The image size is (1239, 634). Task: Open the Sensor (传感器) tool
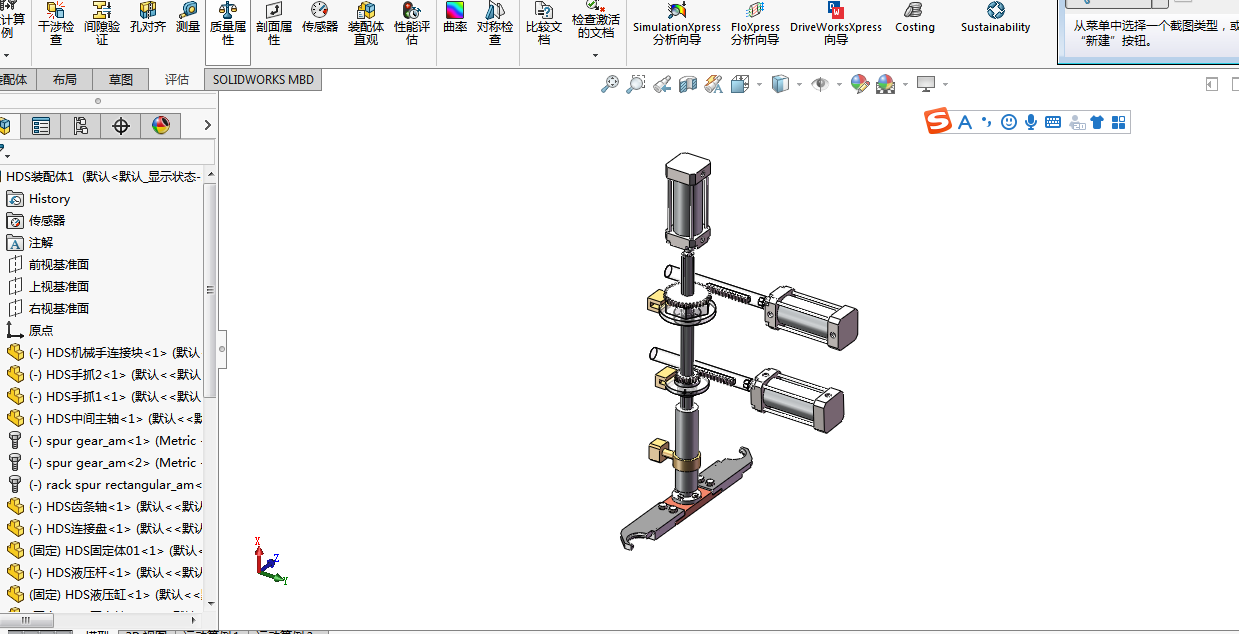tap(319, 18)
